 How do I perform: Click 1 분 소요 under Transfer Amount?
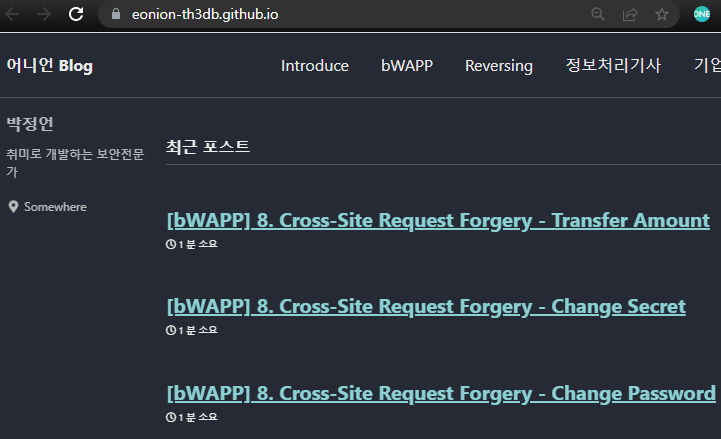point(198,244)
